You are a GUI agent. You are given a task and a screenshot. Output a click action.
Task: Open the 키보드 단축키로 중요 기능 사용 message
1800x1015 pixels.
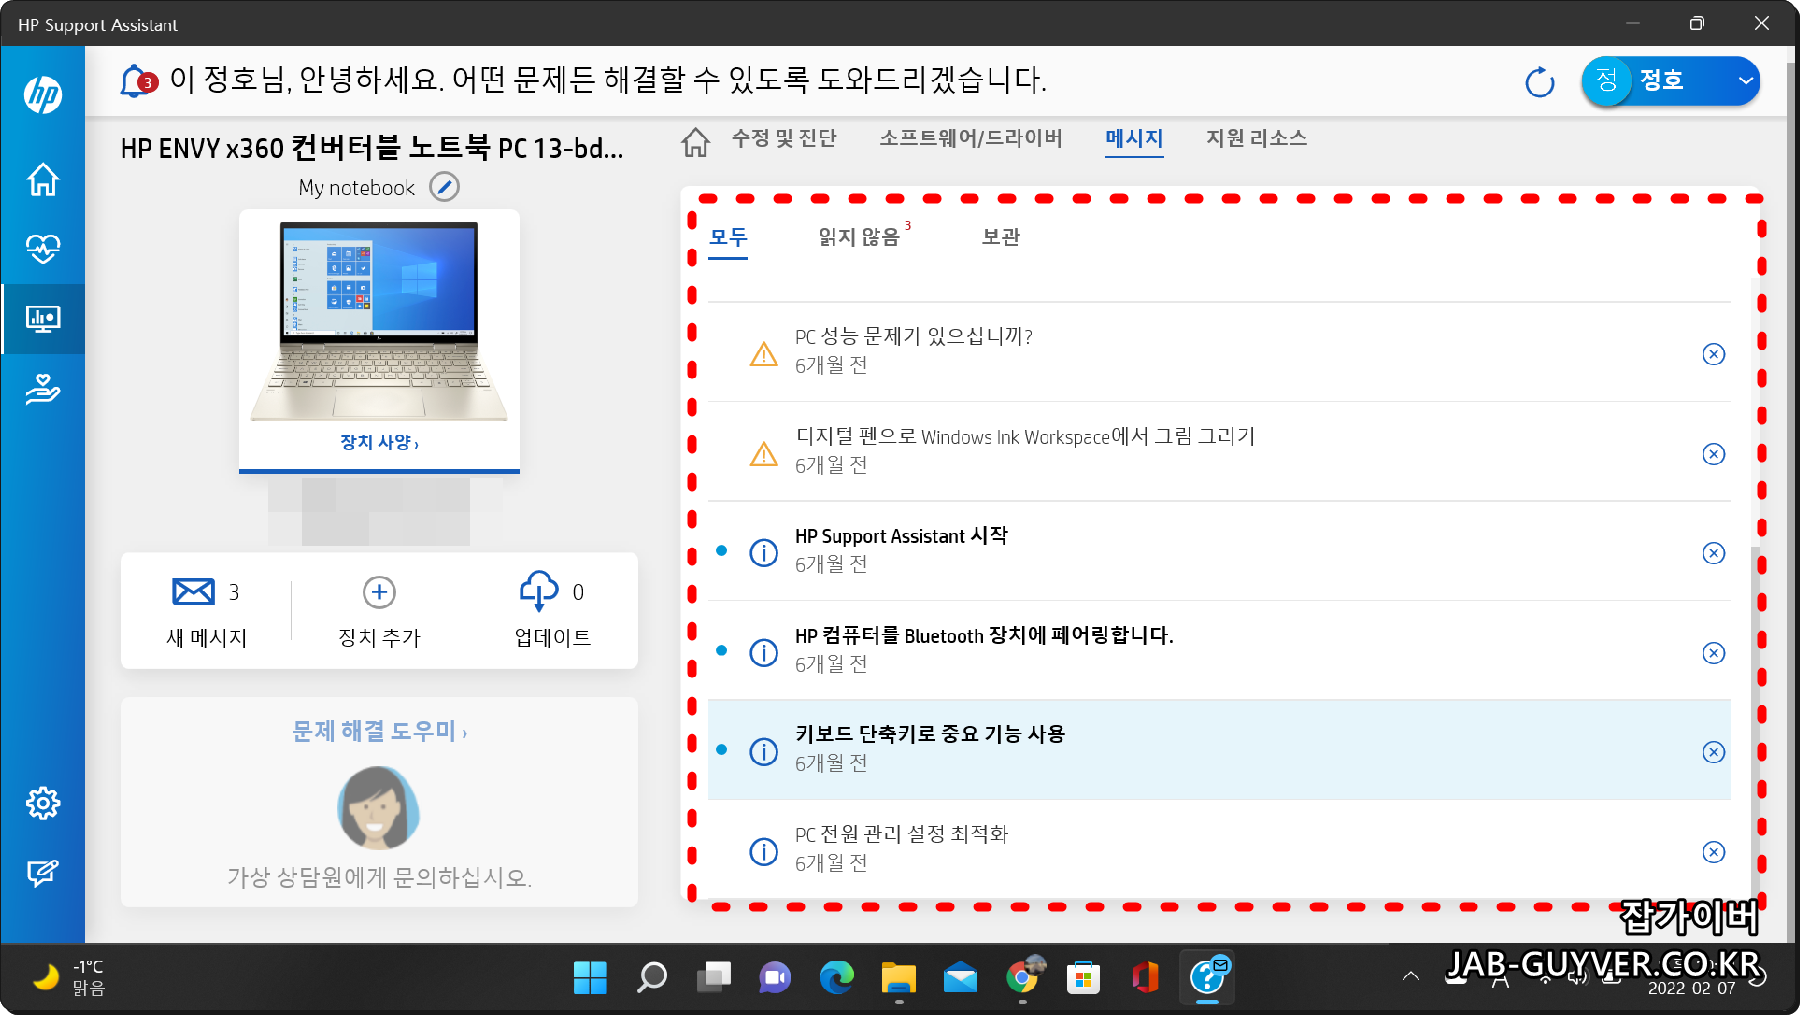(1219, 750)
